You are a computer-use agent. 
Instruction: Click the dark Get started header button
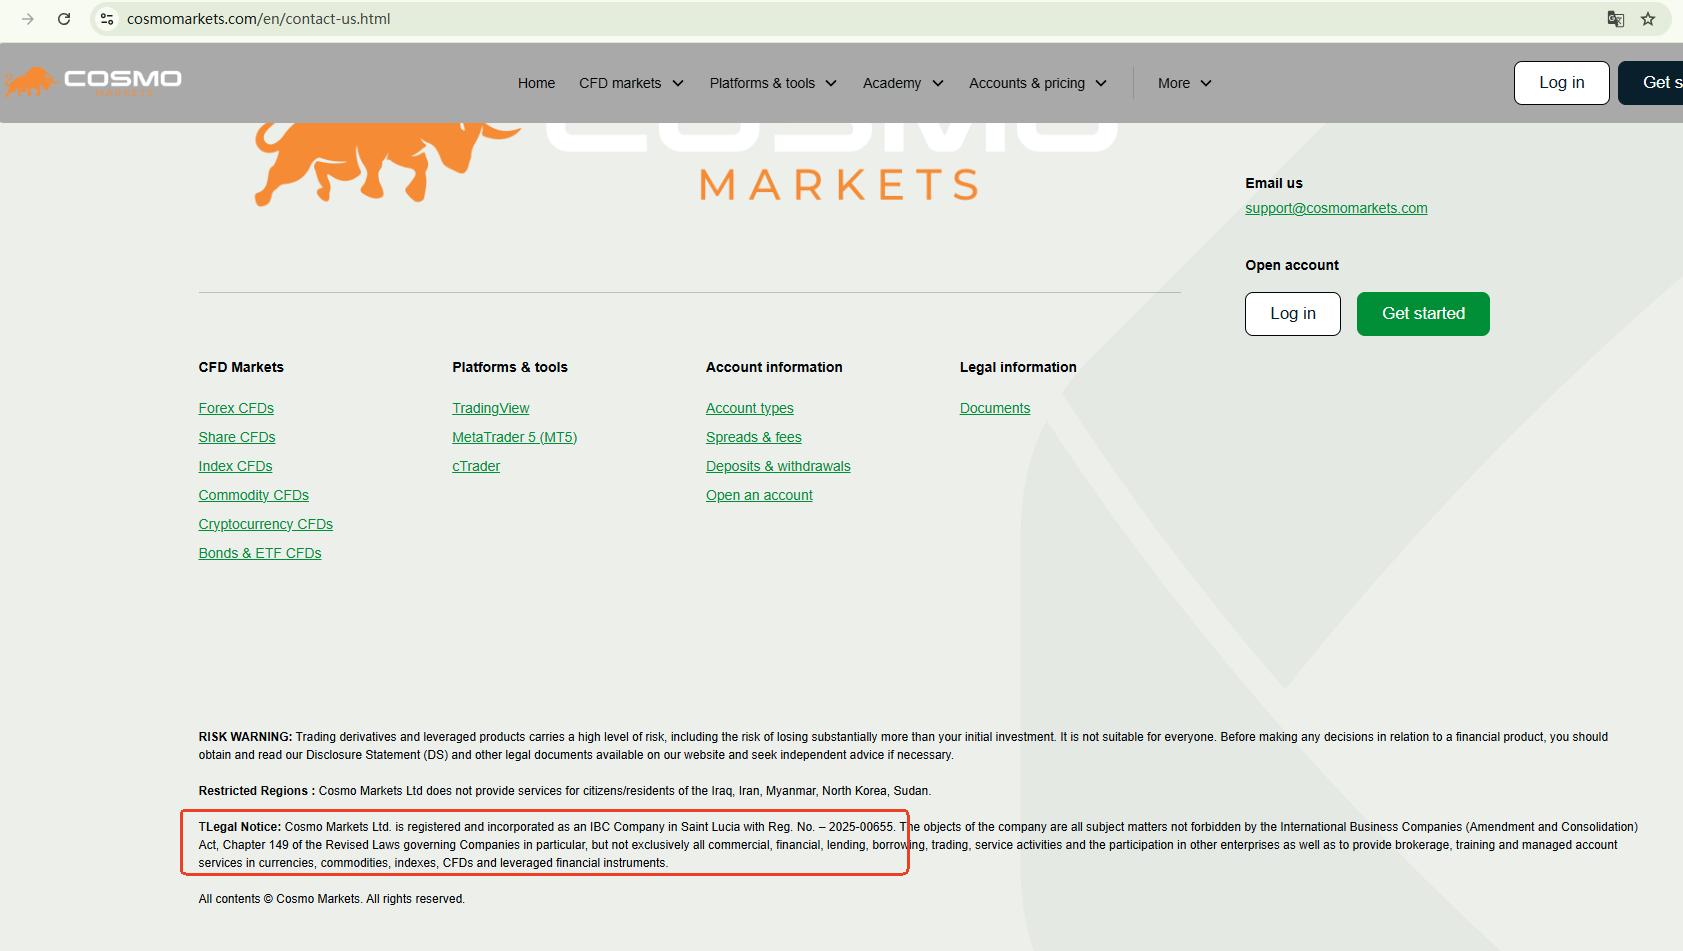click(1652, 83)
